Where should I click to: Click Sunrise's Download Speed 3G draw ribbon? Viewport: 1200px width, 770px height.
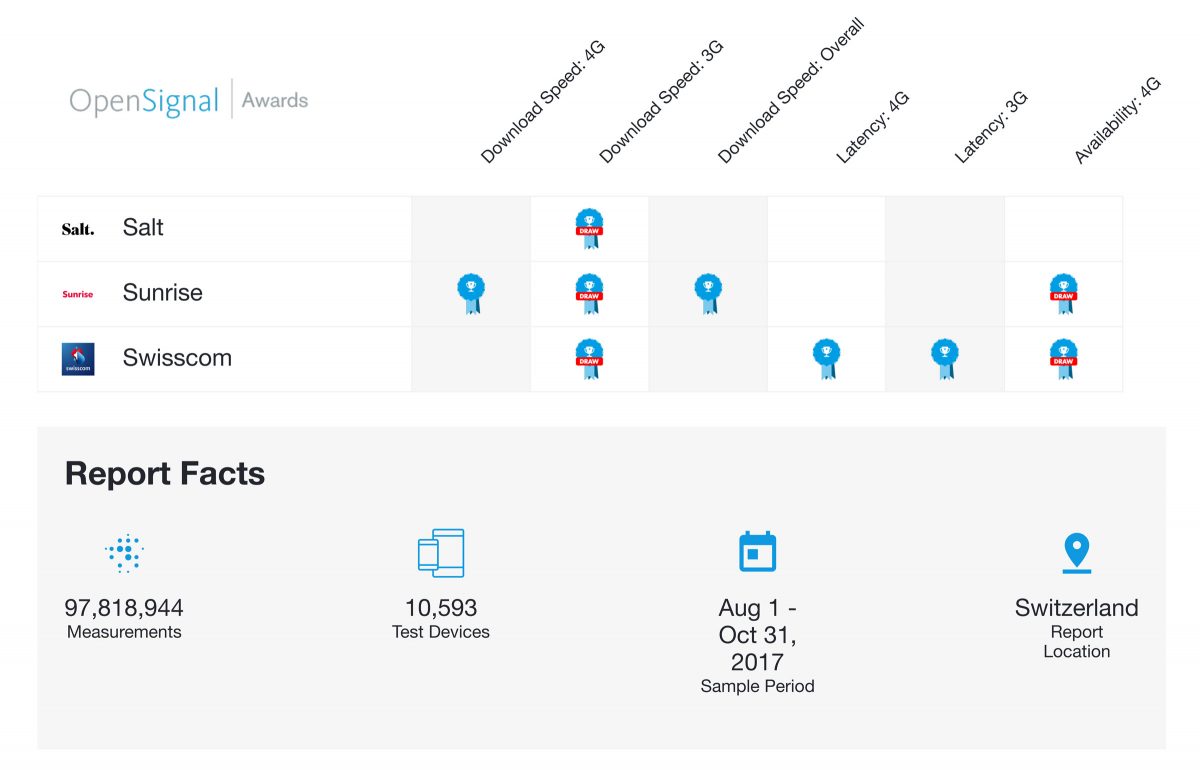pyautogui.click(x=589, y=293)
